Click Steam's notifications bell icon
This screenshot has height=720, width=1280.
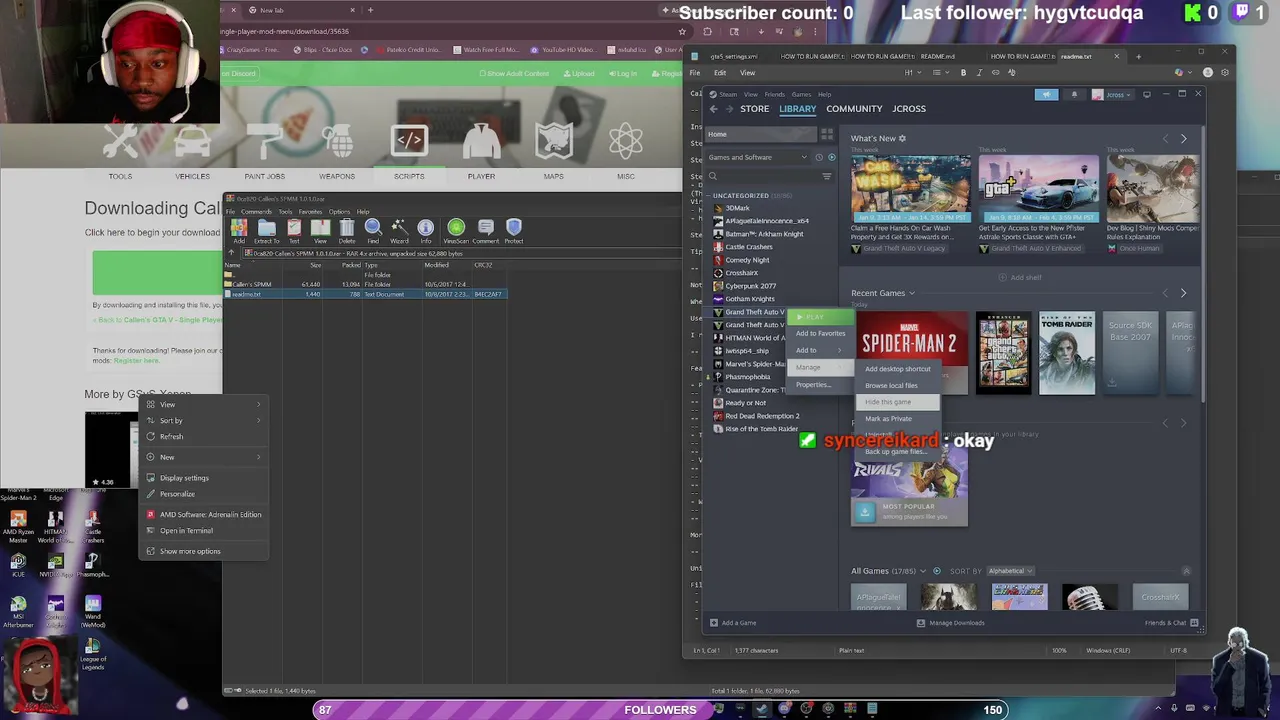(x=1074, y=94)
